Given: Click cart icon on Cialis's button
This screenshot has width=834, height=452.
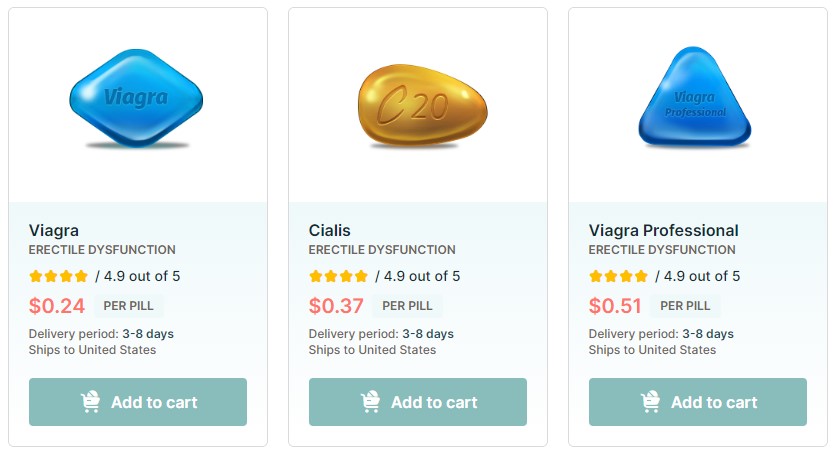Looking at the screenshot, I should [371, 402].
